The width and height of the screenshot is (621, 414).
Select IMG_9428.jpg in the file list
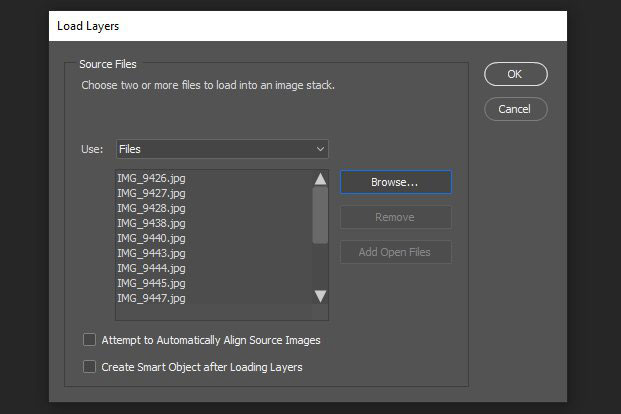coord(151,208)
